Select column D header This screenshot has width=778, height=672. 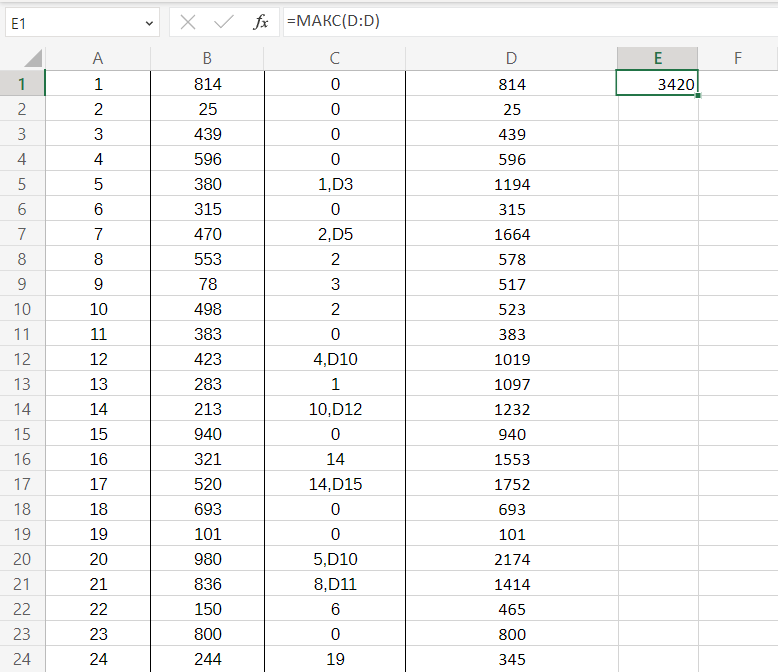point(512,58)
